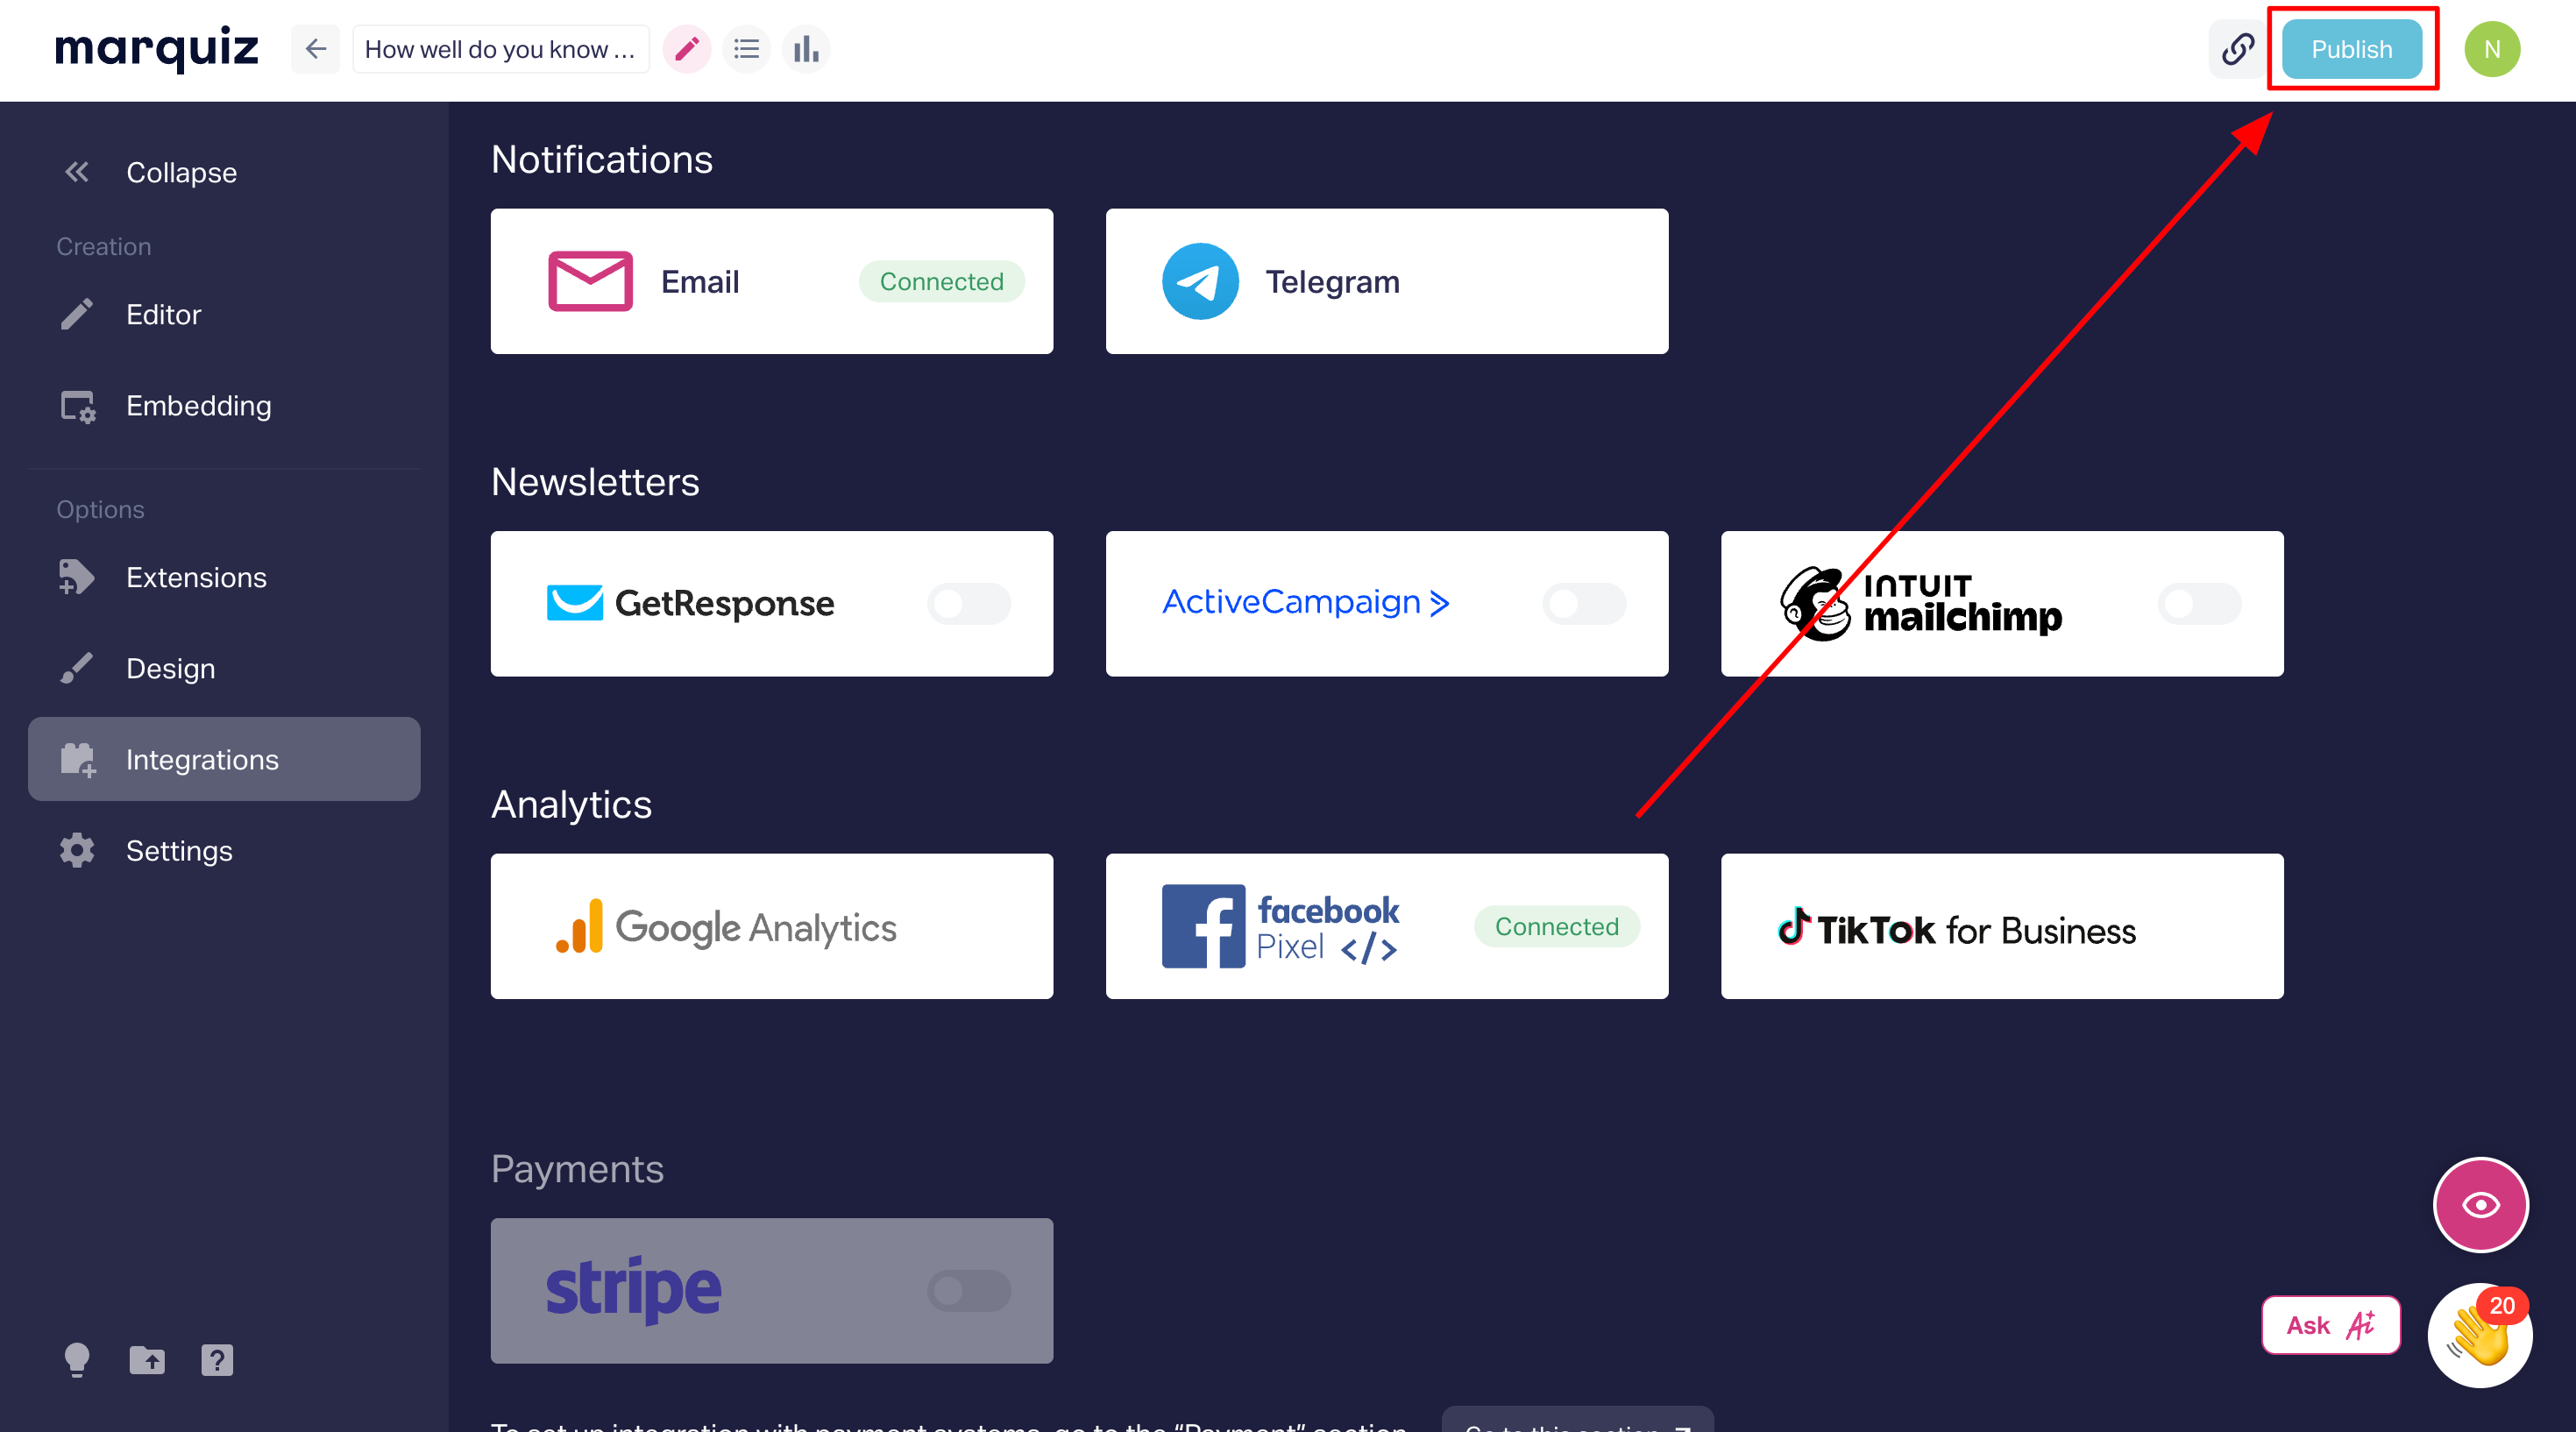The image size is (2576, 1432).
Task: Click the Payments heading
Action: (x=577, y=1170)
